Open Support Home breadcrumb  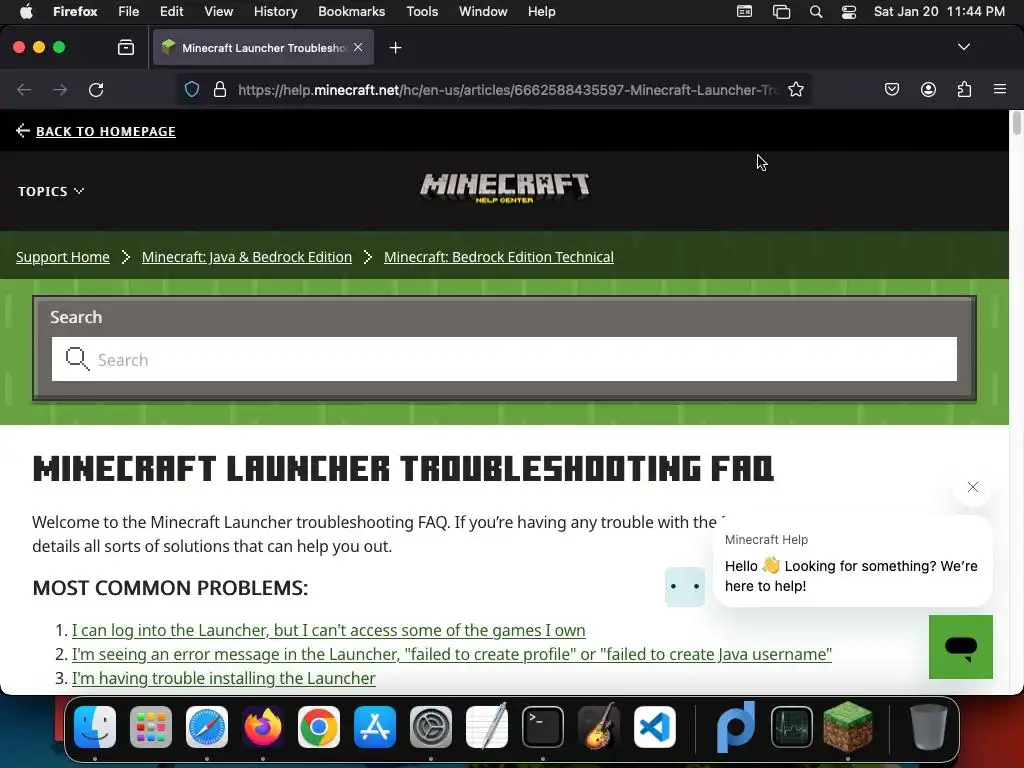click(x=63, y=257)
